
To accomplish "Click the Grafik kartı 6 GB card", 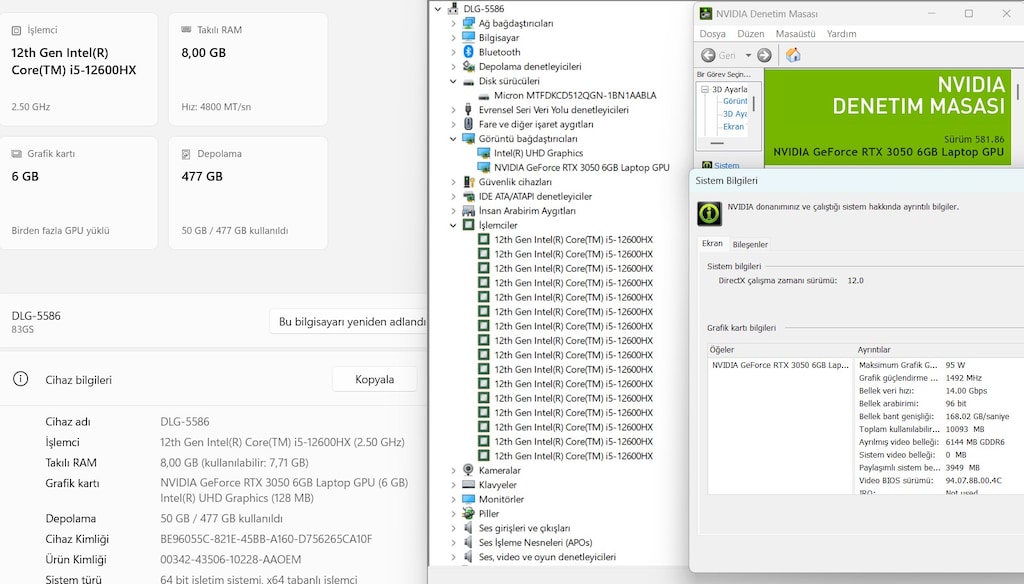I will pyautogui.click(x=78, y=193).
